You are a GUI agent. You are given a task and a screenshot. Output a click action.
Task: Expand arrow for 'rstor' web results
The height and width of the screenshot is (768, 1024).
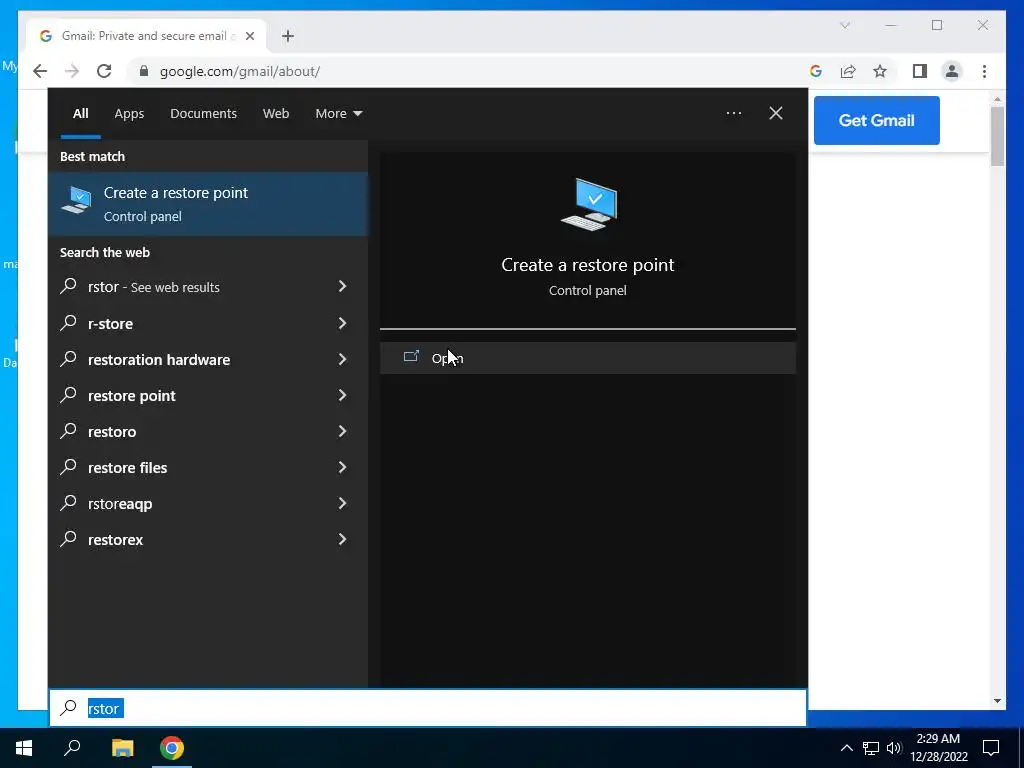[x=342, y=286]
